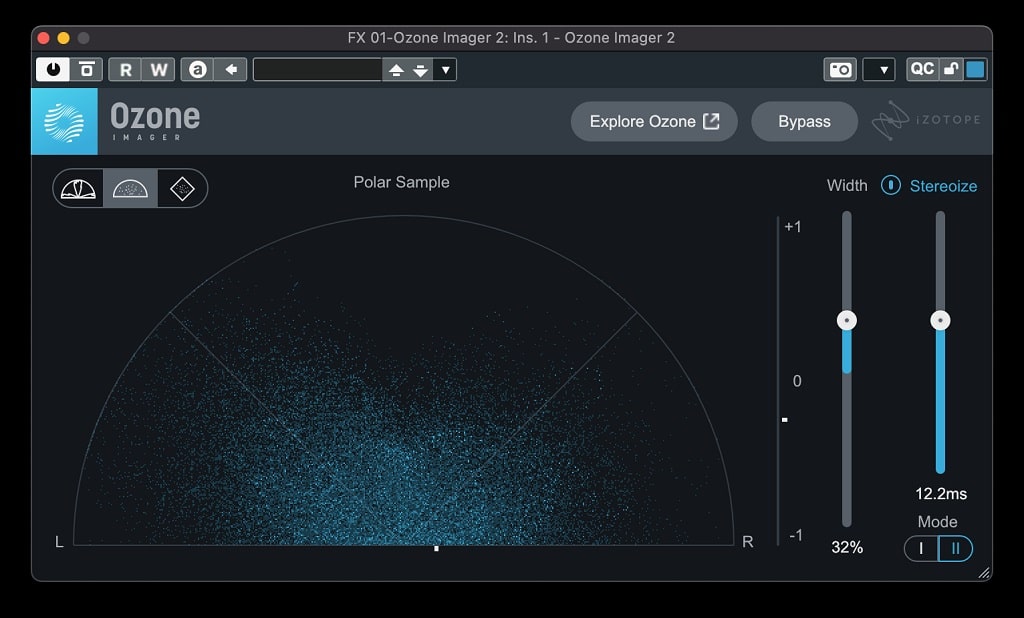This screenshot has height=618, width=1024.
Task: Click the Ozone Imager logo icon
Action: coord(64,122)
